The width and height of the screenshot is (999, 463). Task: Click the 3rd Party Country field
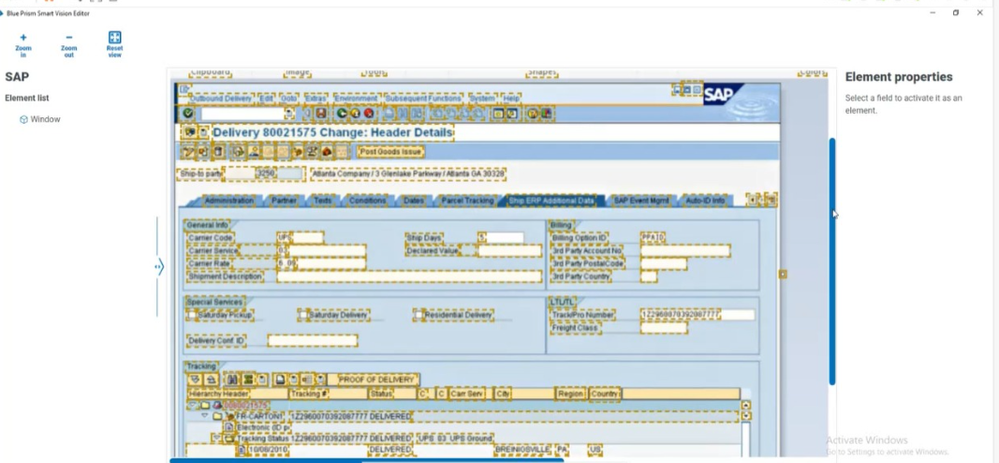click(649, 276)
